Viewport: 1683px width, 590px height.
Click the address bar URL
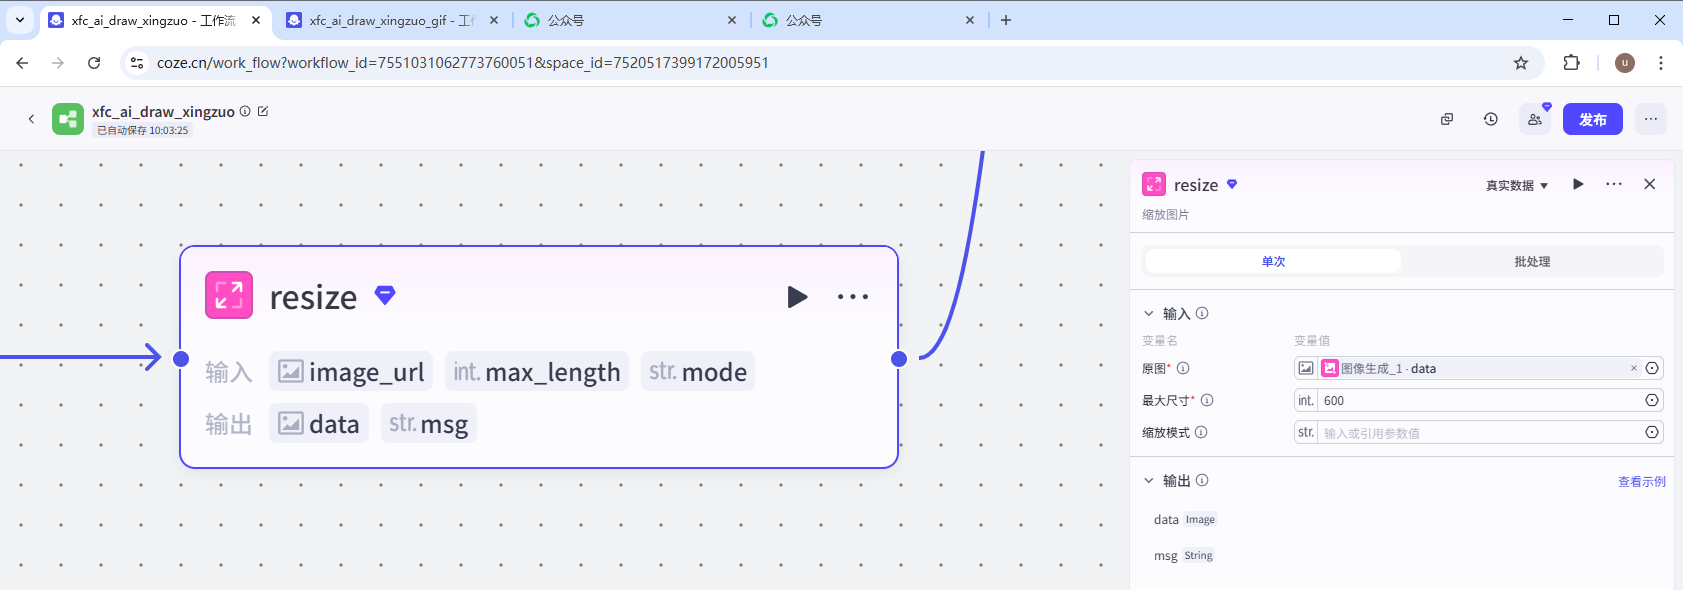point(463,63)
